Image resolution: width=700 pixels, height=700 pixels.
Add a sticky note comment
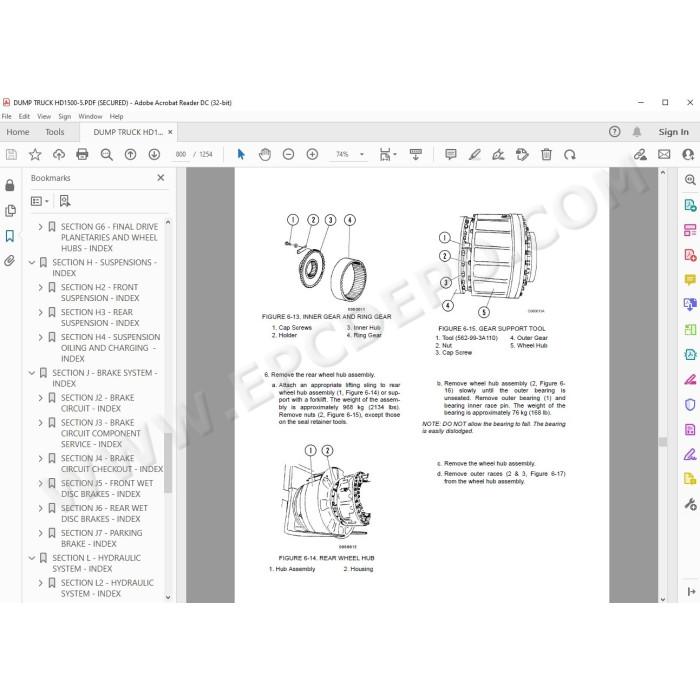coord(450,154)
